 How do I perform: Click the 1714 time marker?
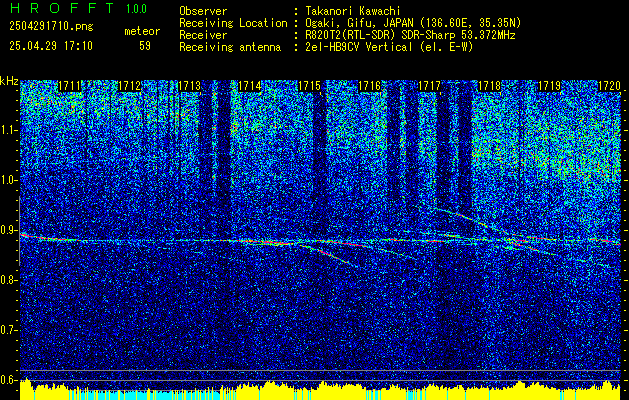tap(250, 86)
